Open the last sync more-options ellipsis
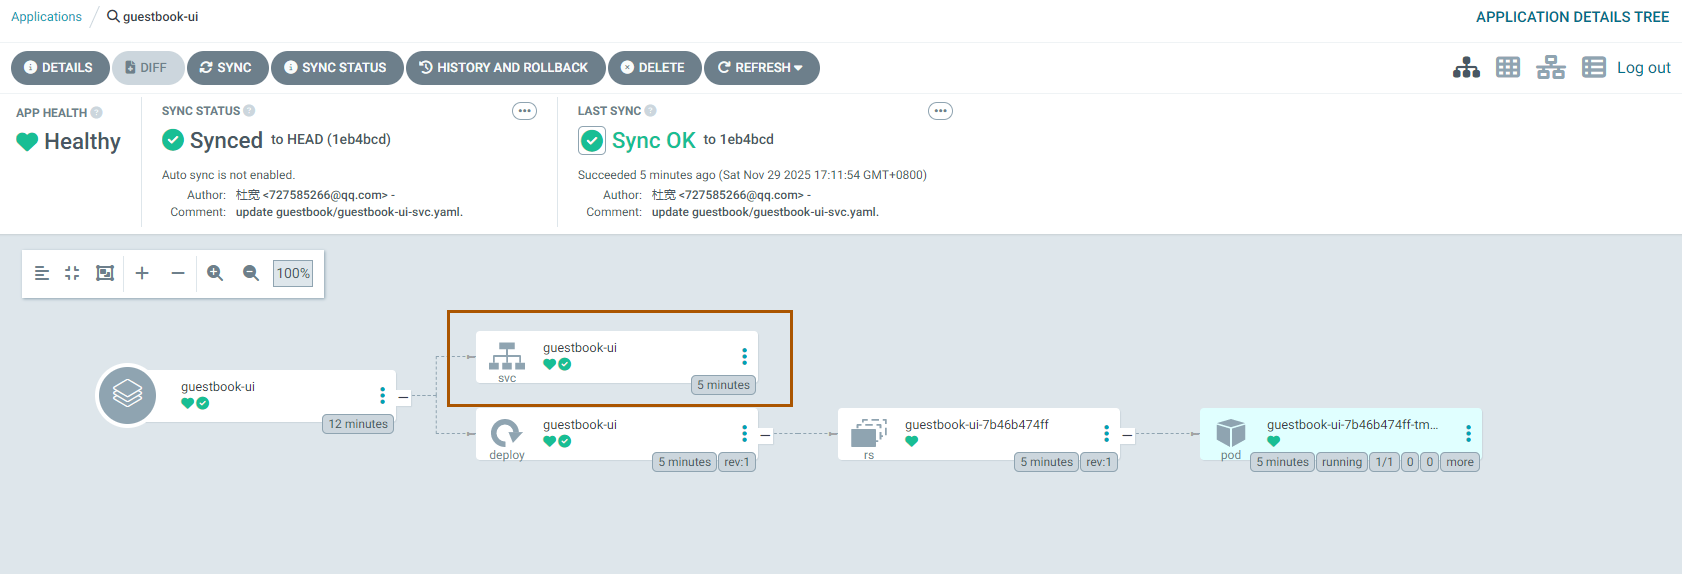Viewport: 1682px width, 574px height. [940, 111]
